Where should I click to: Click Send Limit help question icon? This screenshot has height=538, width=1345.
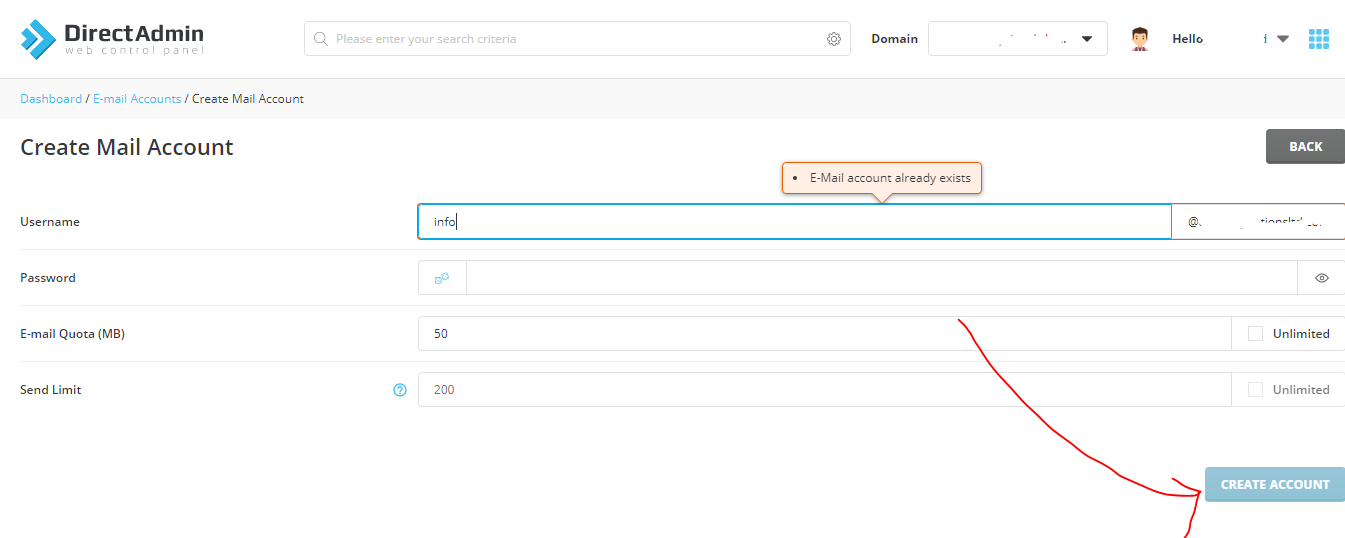coord(400,390)
